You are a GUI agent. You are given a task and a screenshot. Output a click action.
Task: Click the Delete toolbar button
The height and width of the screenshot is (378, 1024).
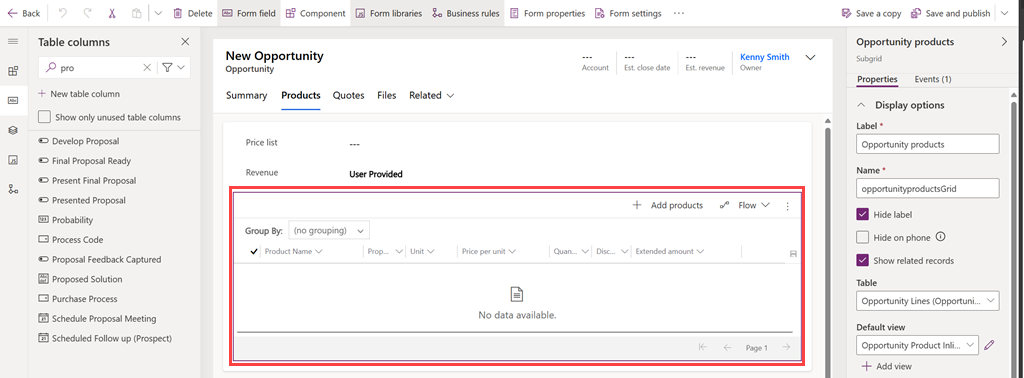(x=193, y=13)
